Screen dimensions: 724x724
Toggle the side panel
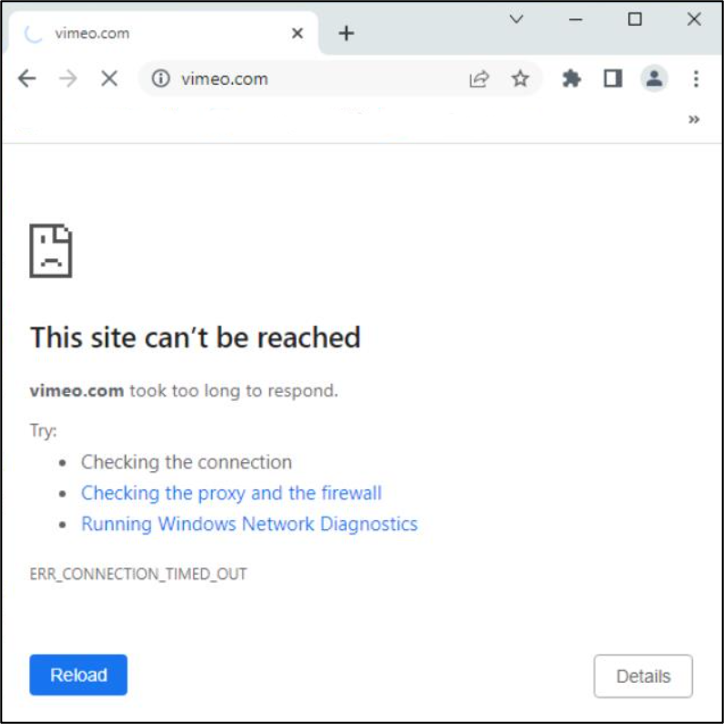[x=613, y=79]
